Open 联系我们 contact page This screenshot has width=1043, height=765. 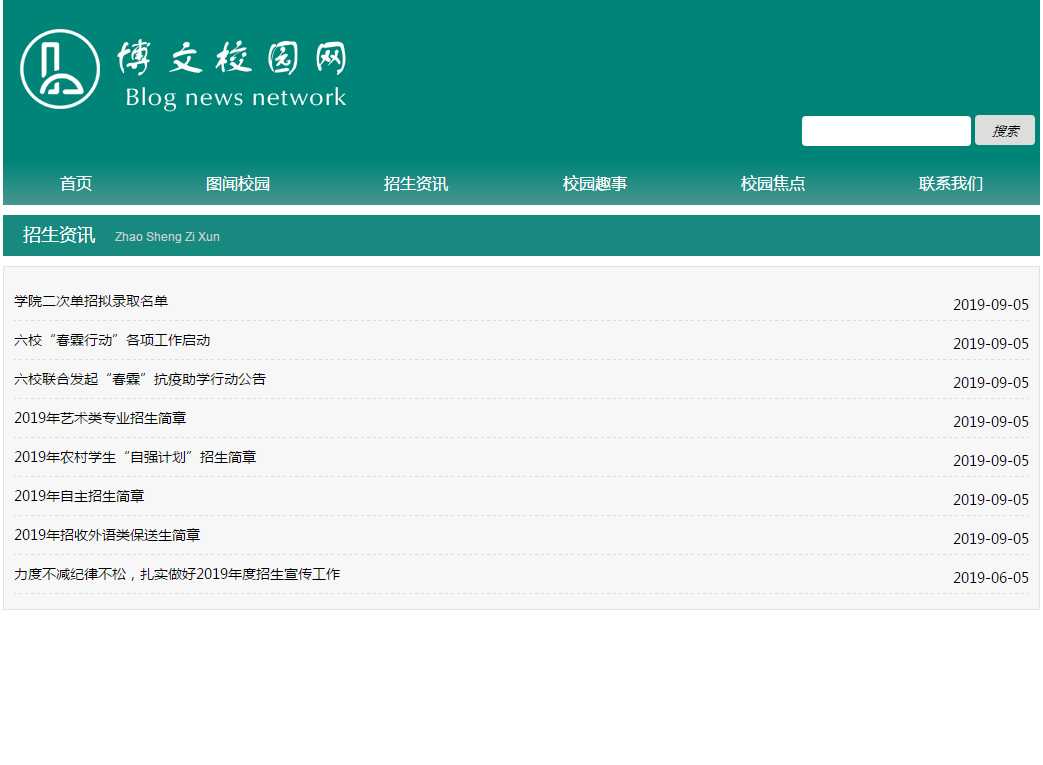pyautogui.click(x=951, y=184)
